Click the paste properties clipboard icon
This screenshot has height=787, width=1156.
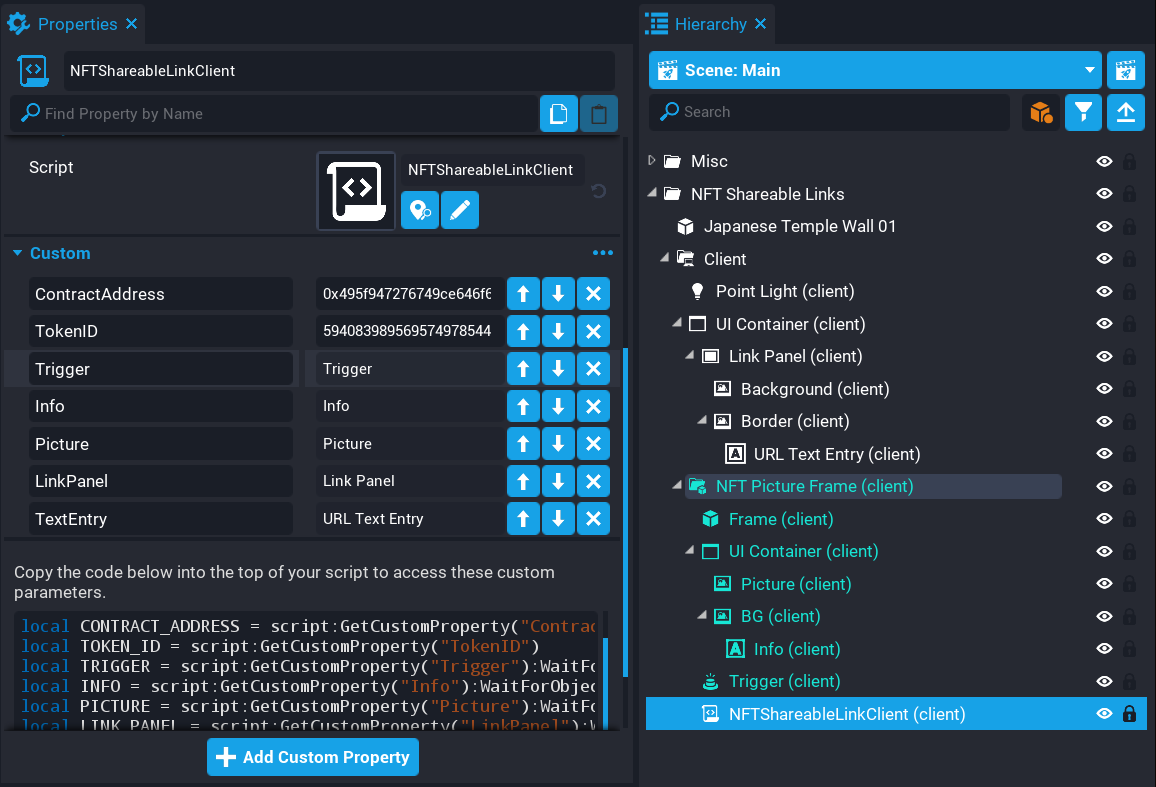(x=599, y=114)
